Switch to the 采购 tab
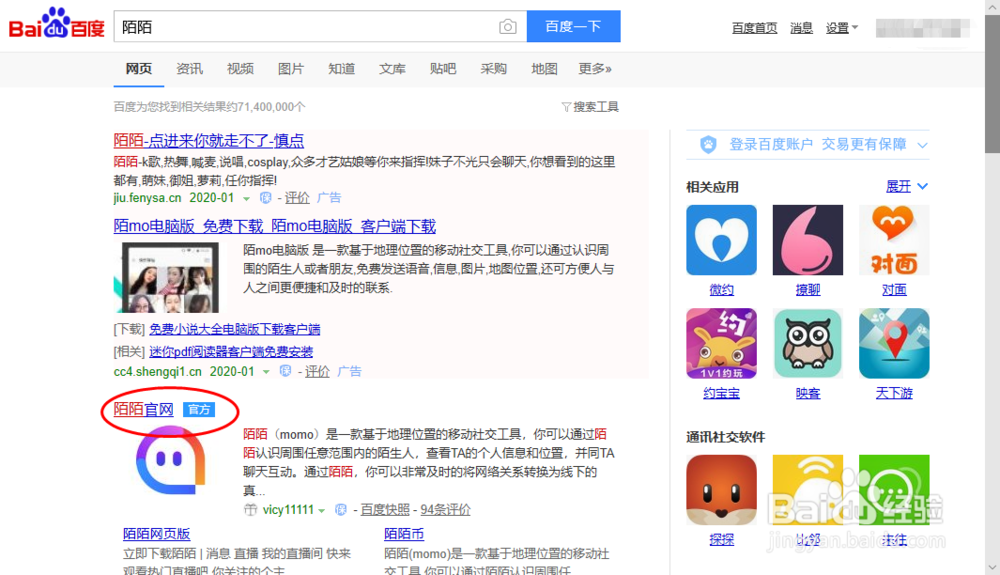This screenshot has width=1000, height=575. coord(494,69)
